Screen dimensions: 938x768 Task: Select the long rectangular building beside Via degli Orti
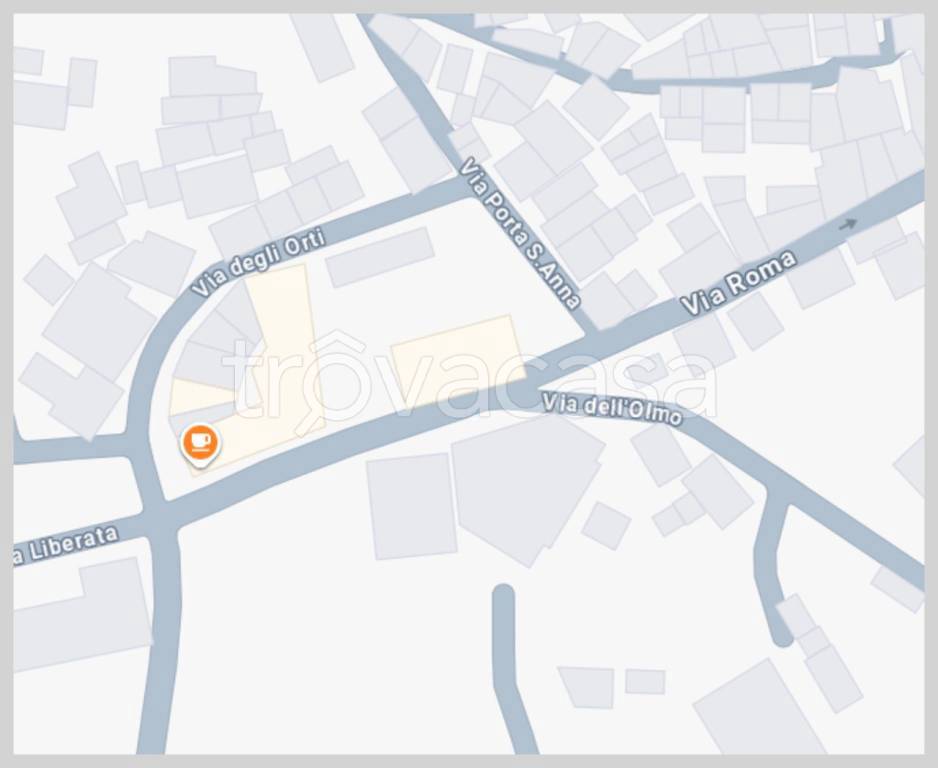coord(380,257)
